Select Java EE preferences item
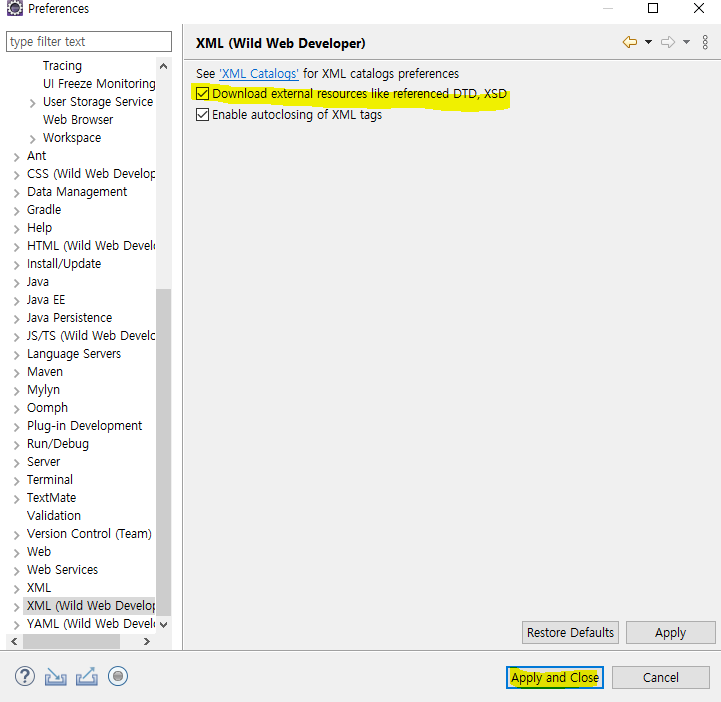Screen dimensions: 721x702 tap(46, 300)
